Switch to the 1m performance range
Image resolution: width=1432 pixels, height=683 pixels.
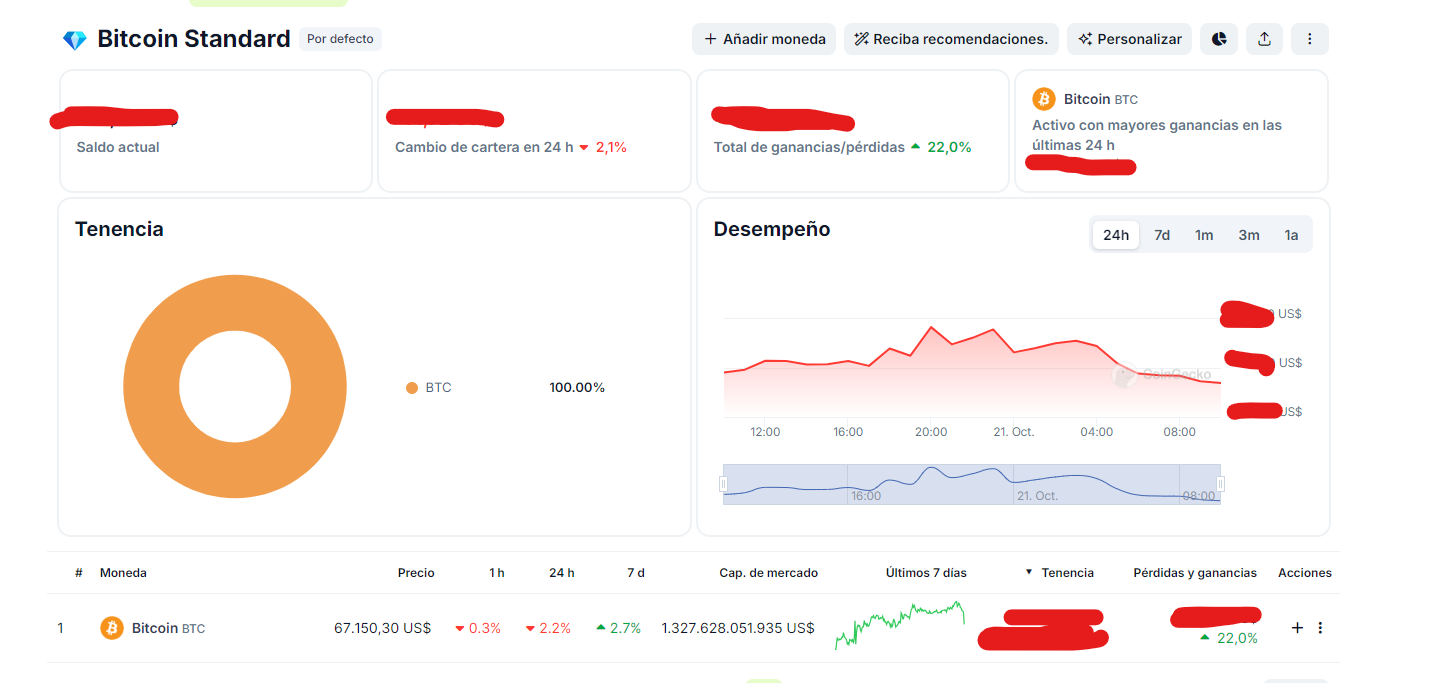click(1204, 235)
